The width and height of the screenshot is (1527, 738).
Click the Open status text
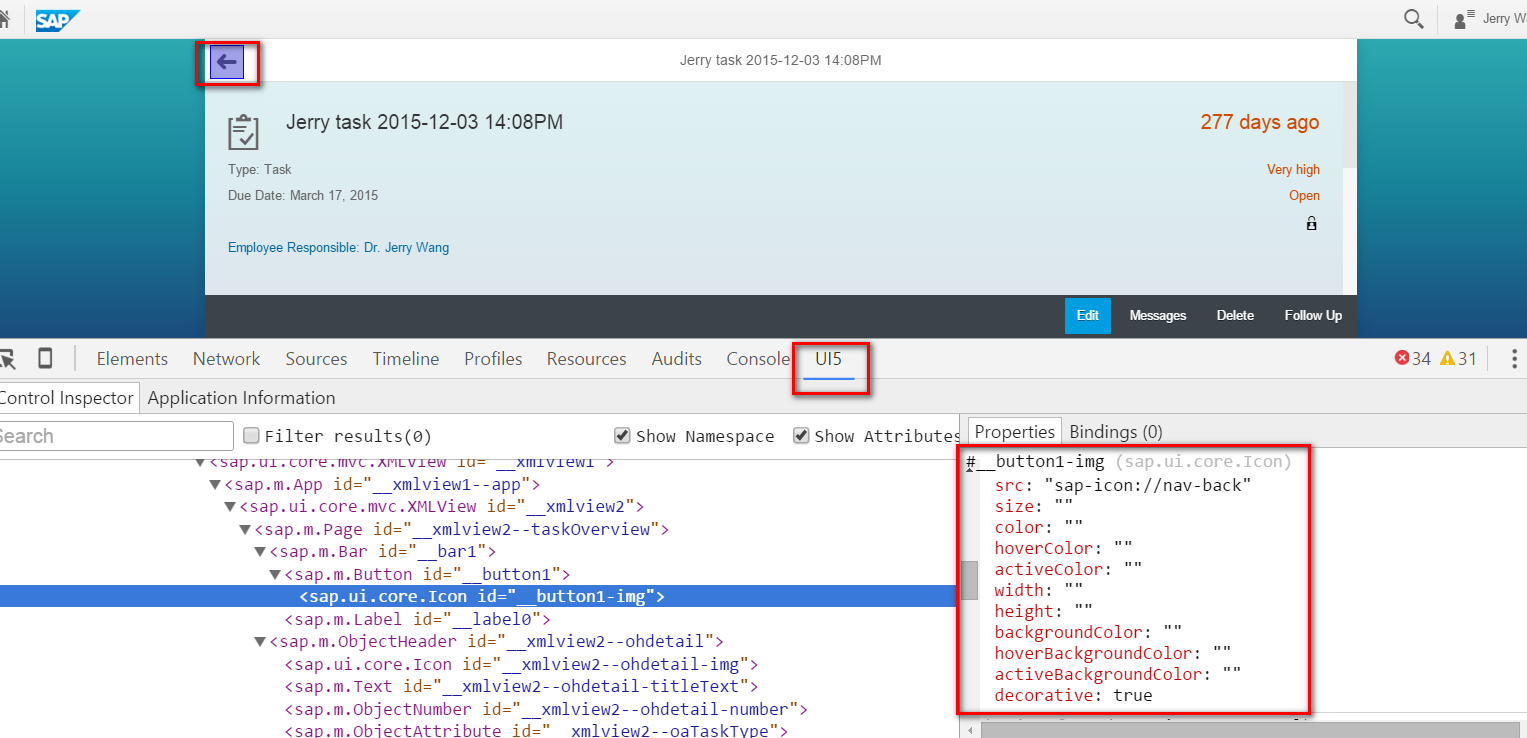pos(1304,195)
